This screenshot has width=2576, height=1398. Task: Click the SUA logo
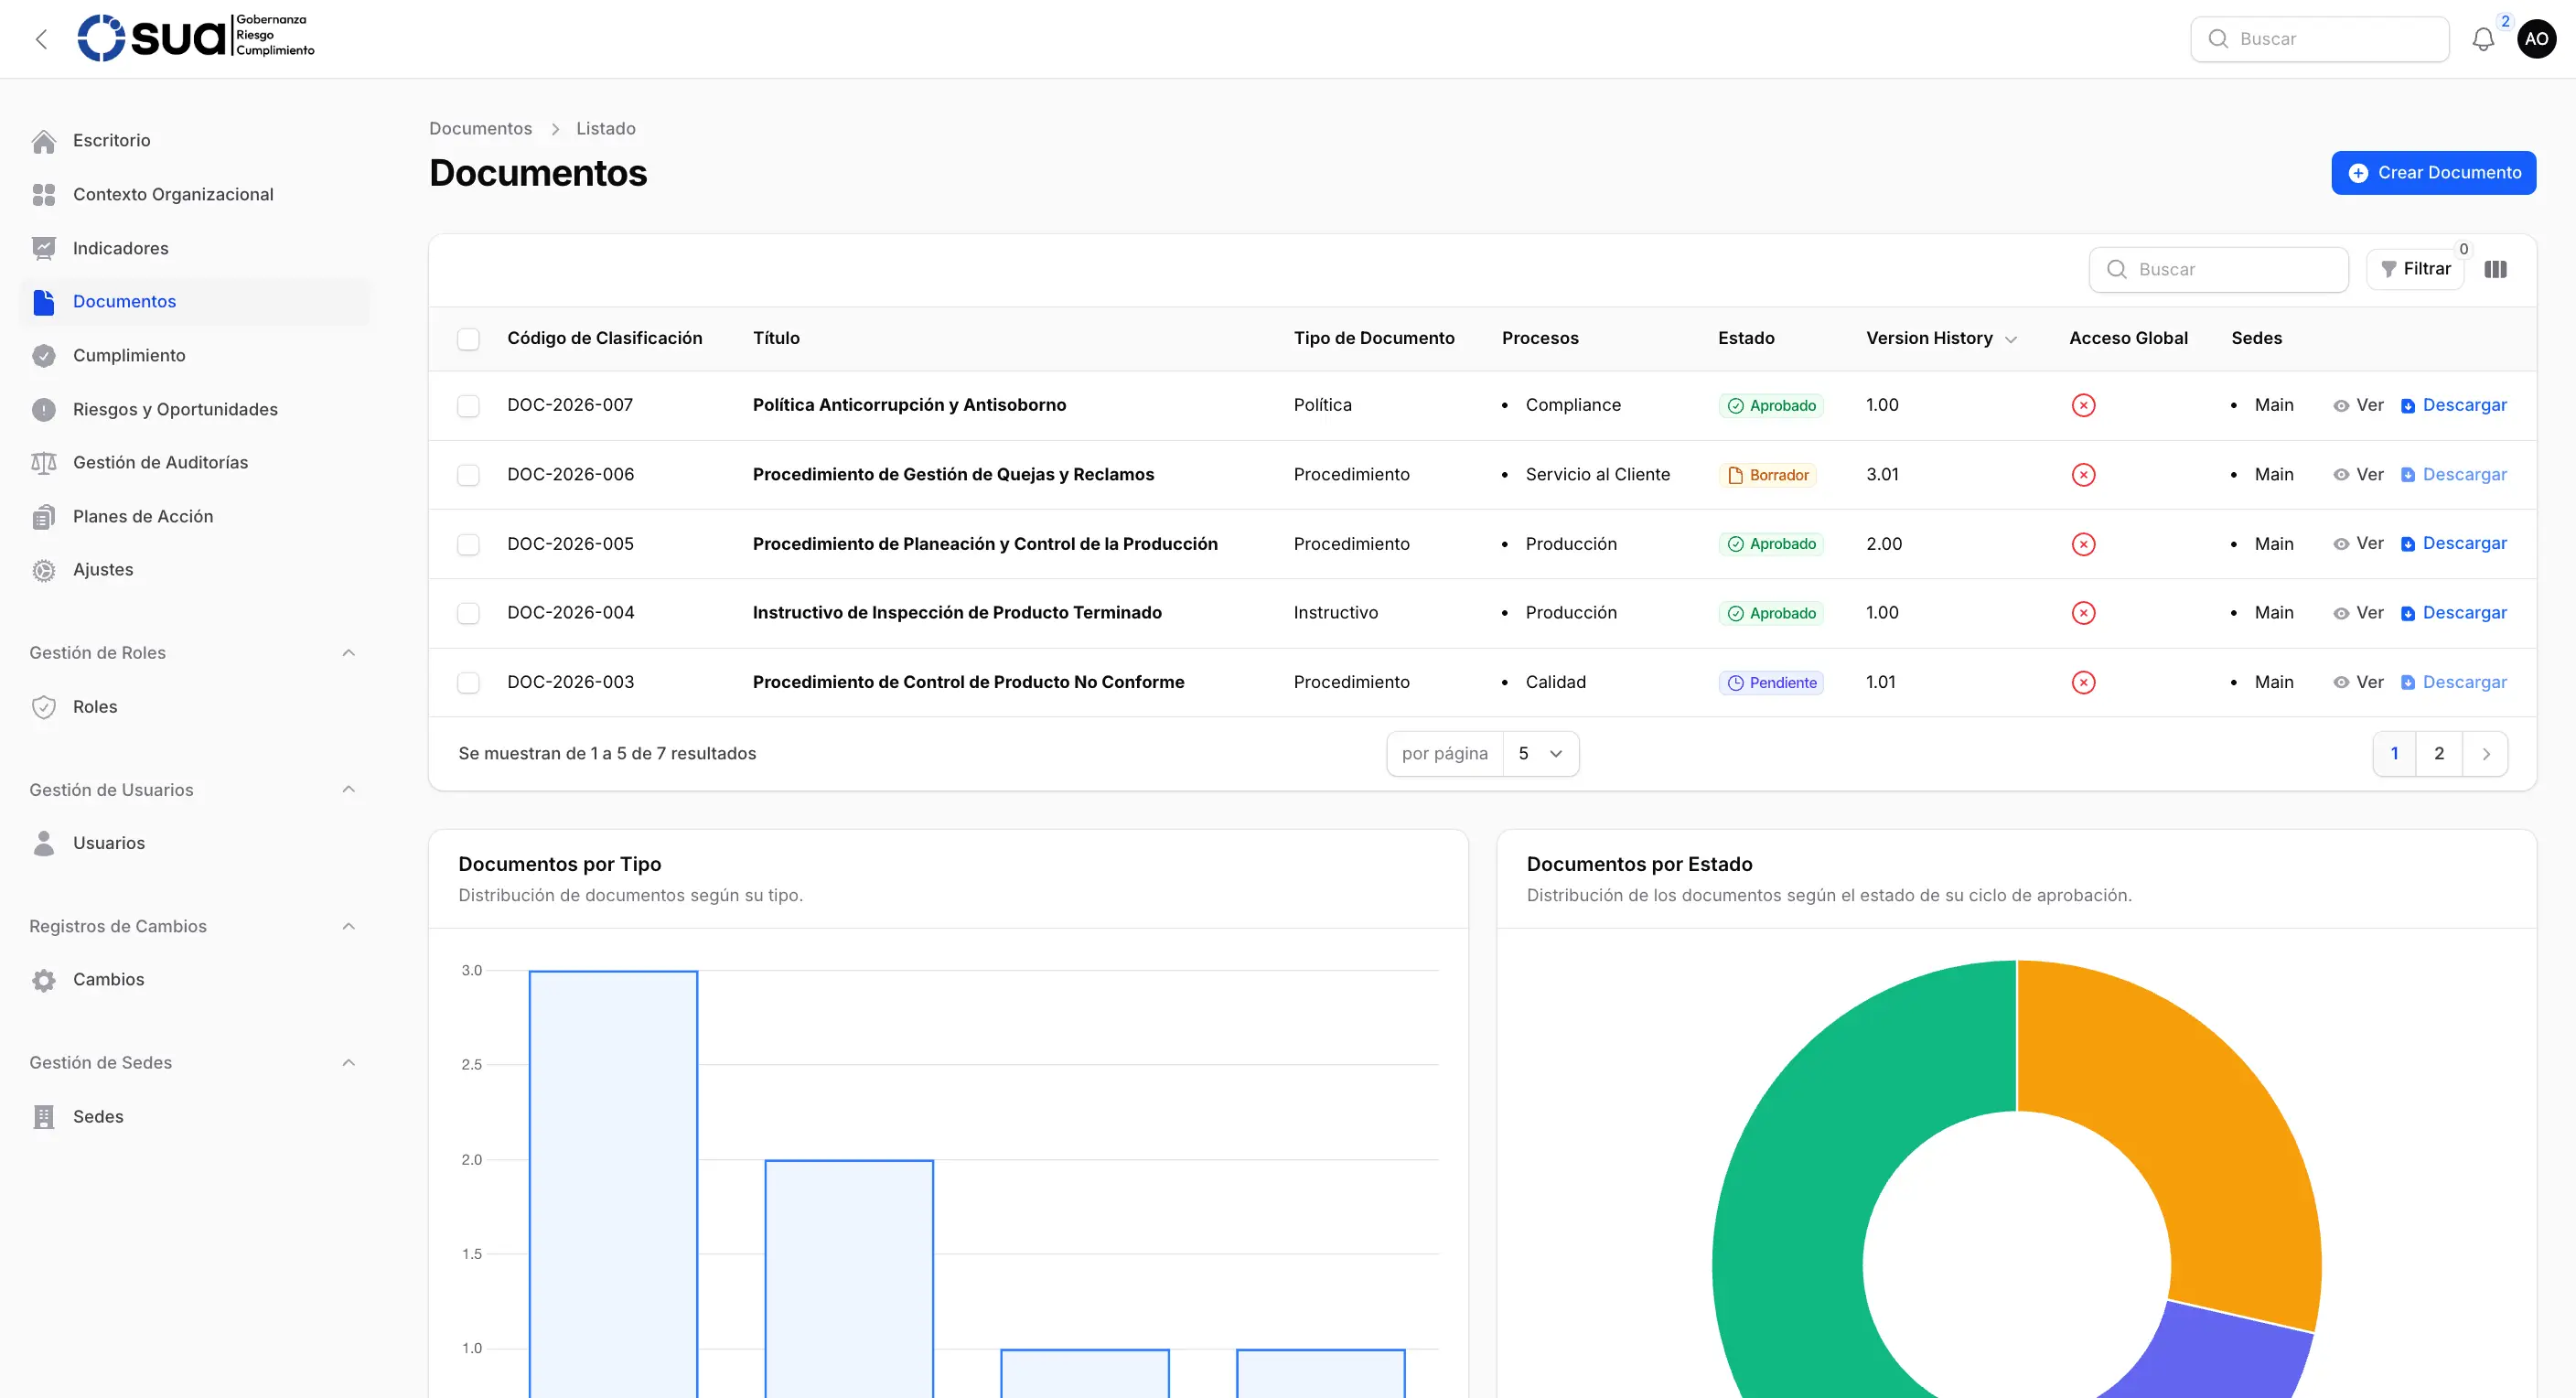pyautogui.click(x=196, y=37)
